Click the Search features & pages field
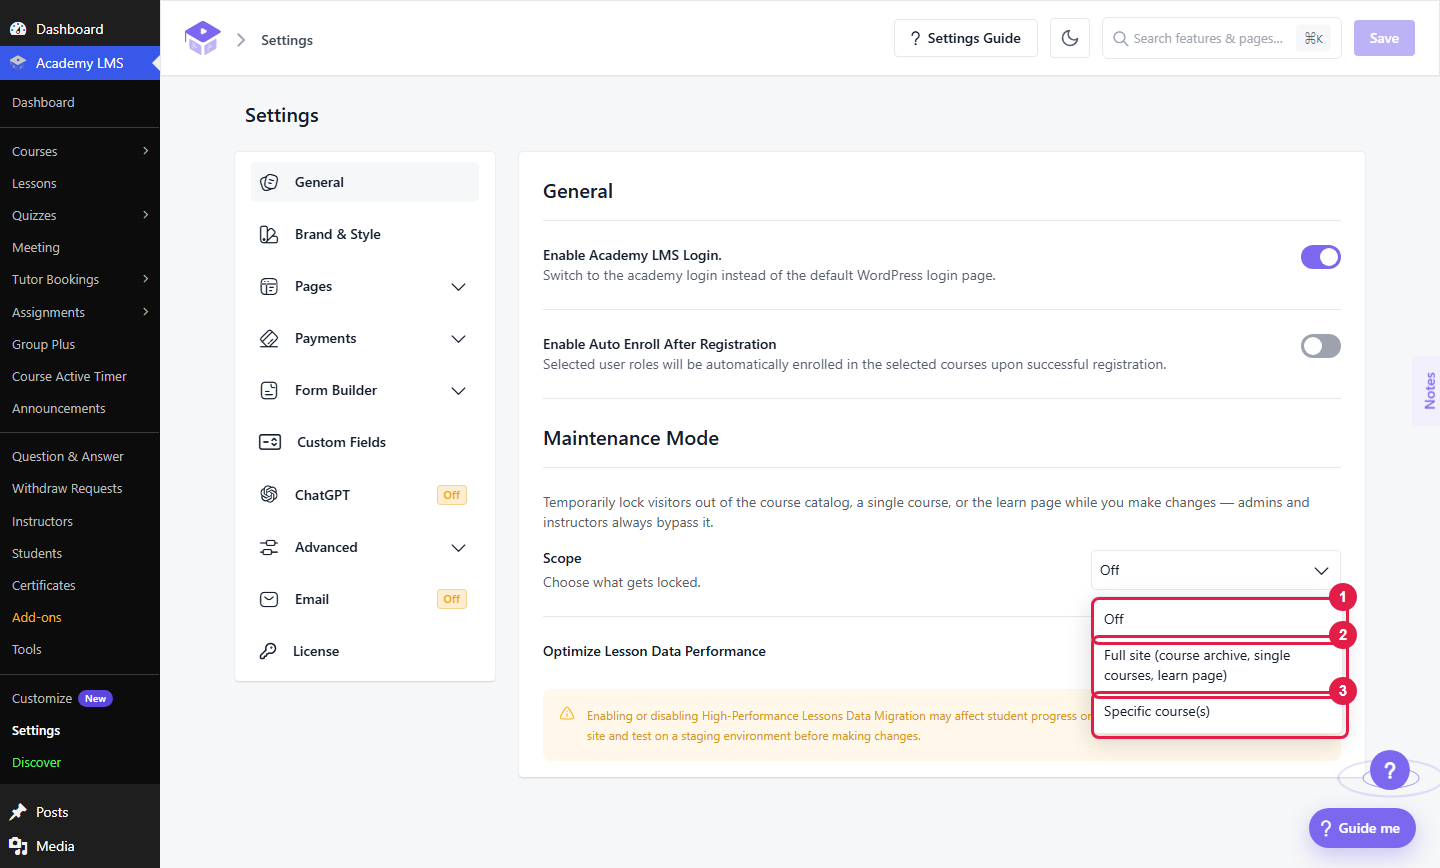This screenshot has height=868, width=1440. coord(1221,38)
